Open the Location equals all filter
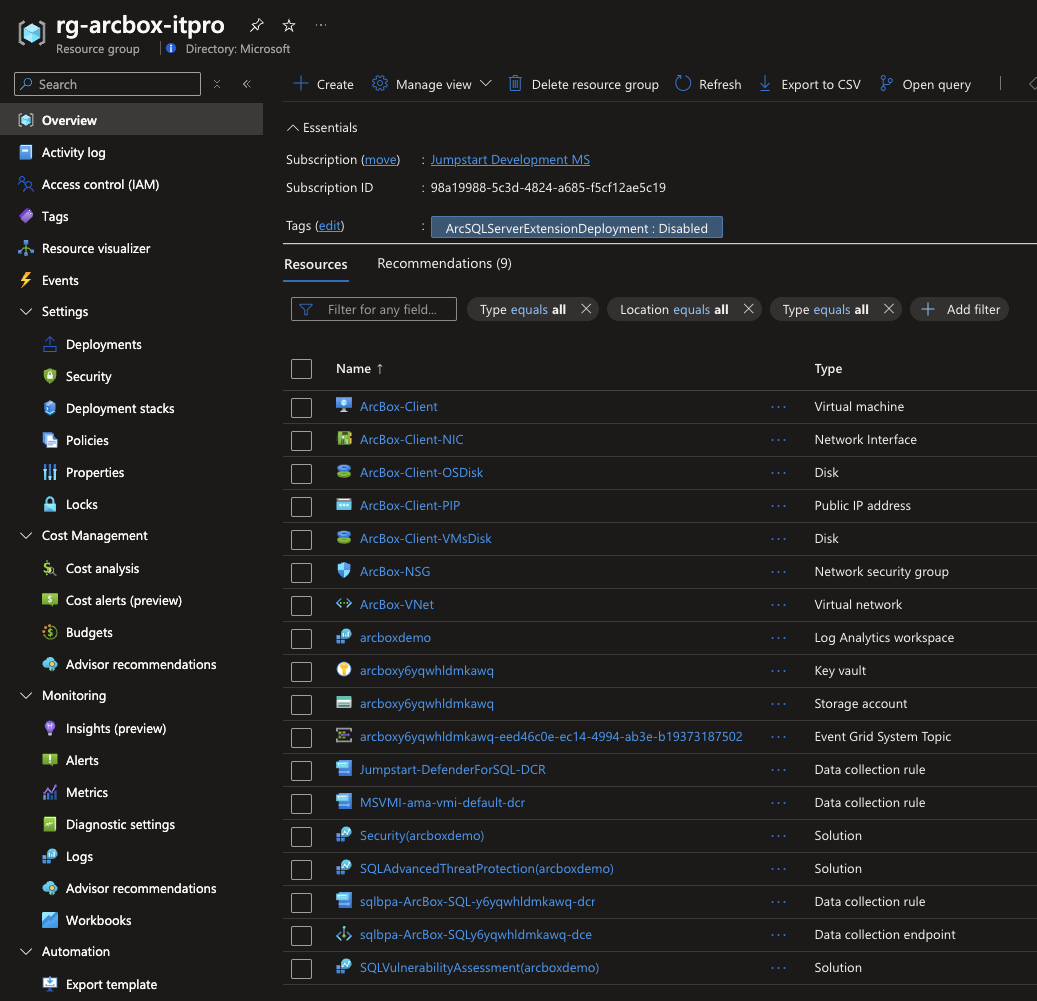The image size is (1037, 1001). click(x=674, y=309)
